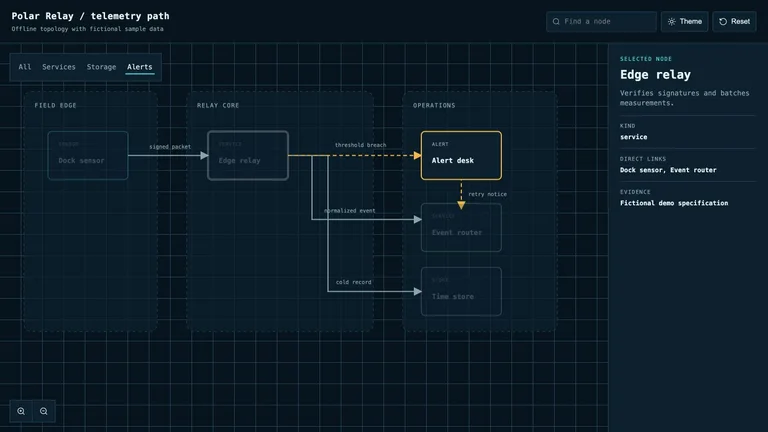The image size is (768, 432).
Task: Click the normalized event edge label
Action: click(350, 211)
